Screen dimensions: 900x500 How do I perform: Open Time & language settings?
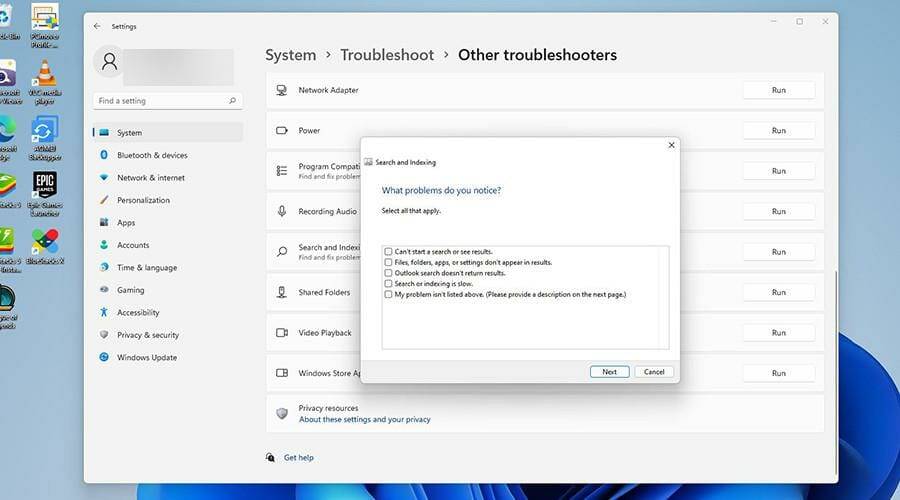pos(168,268)
